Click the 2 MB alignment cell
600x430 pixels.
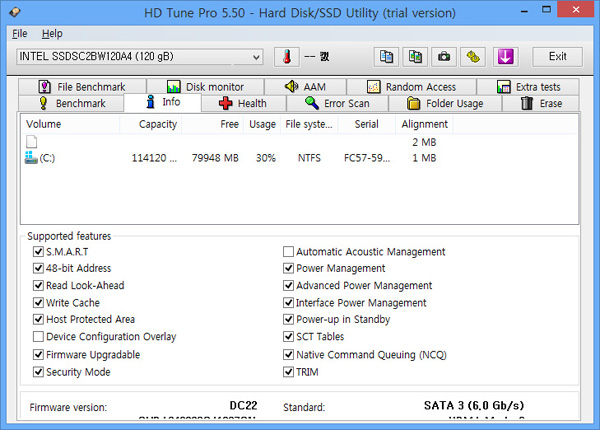[x=424, y=142]
